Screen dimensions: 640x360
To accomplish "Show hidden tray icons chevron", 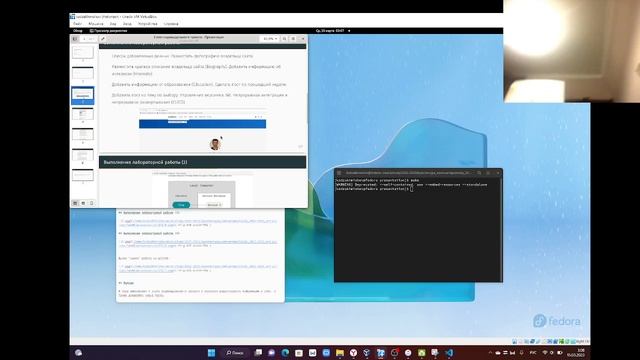I will (490, 353).
